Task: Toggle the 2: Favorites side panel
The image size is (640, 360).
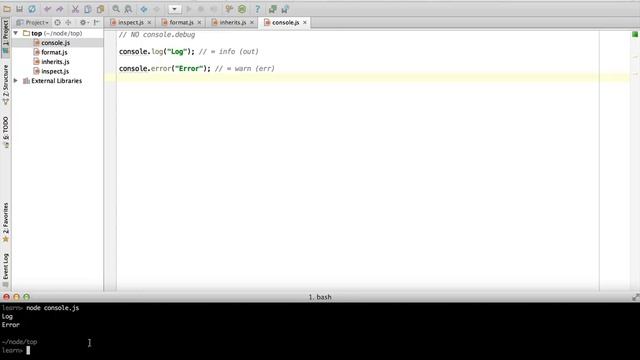Action: 5,222
